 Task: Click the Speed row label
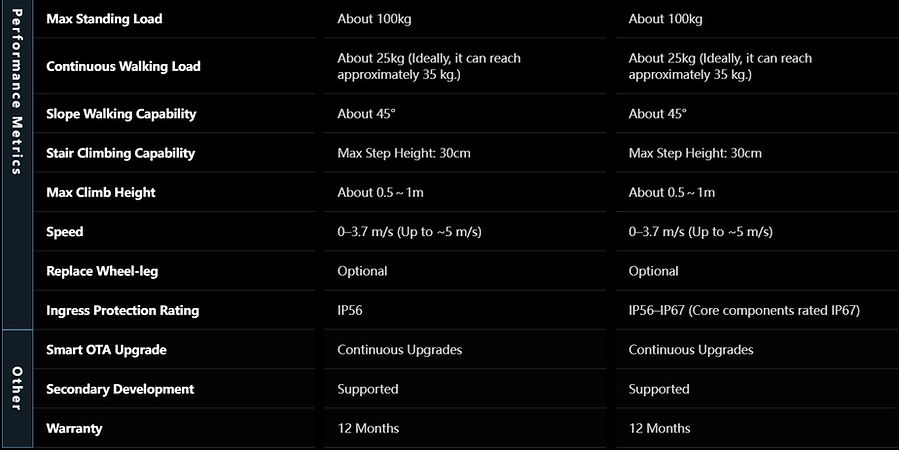click(65, 232)
